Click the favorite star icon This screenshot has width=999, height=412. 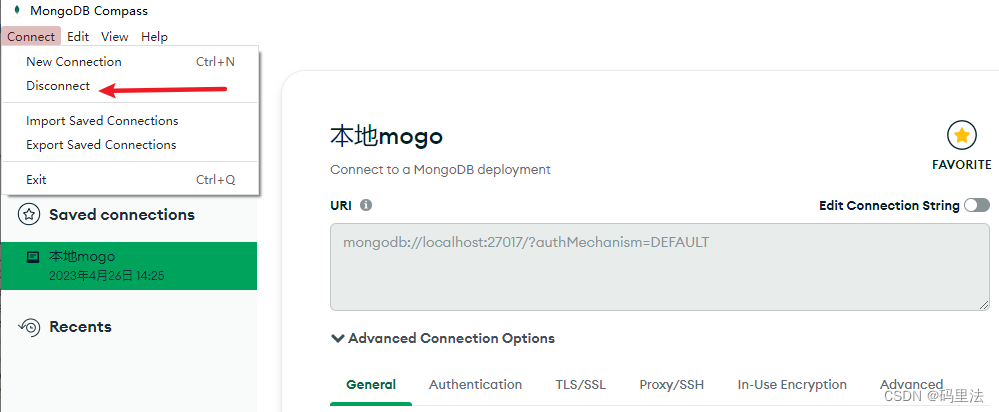[x=961, y=135]
